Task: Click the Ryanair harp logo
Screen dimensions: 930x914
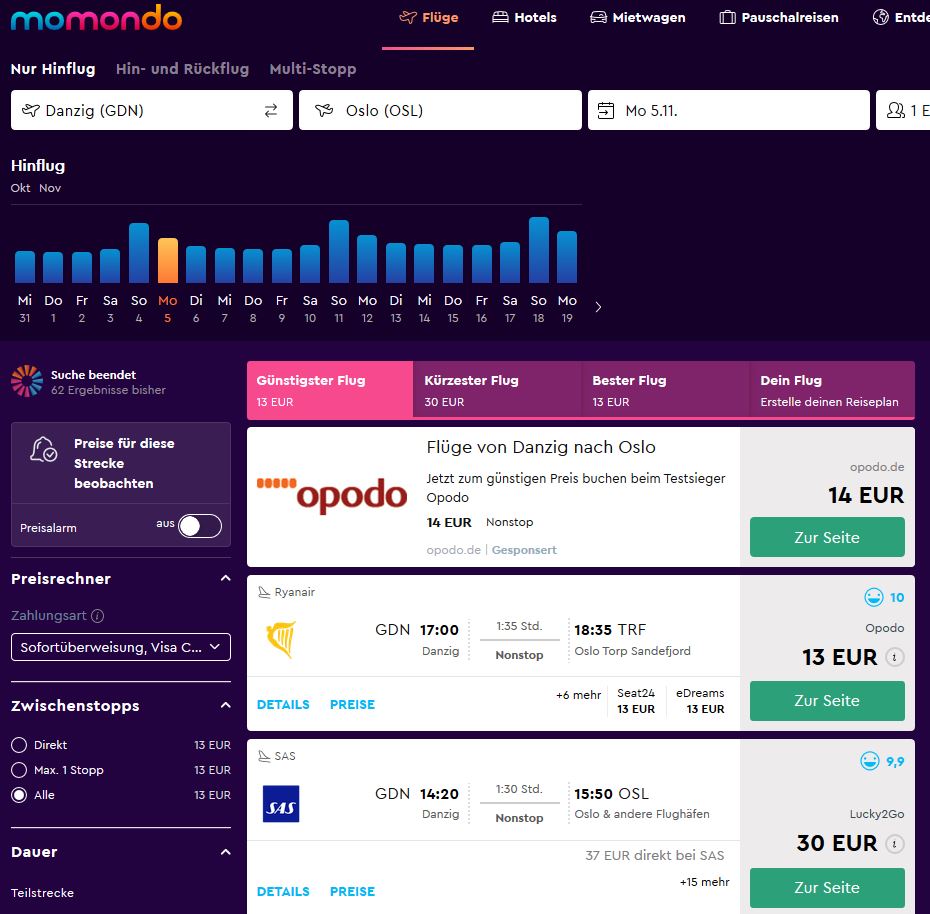Action: click(282, 639)
